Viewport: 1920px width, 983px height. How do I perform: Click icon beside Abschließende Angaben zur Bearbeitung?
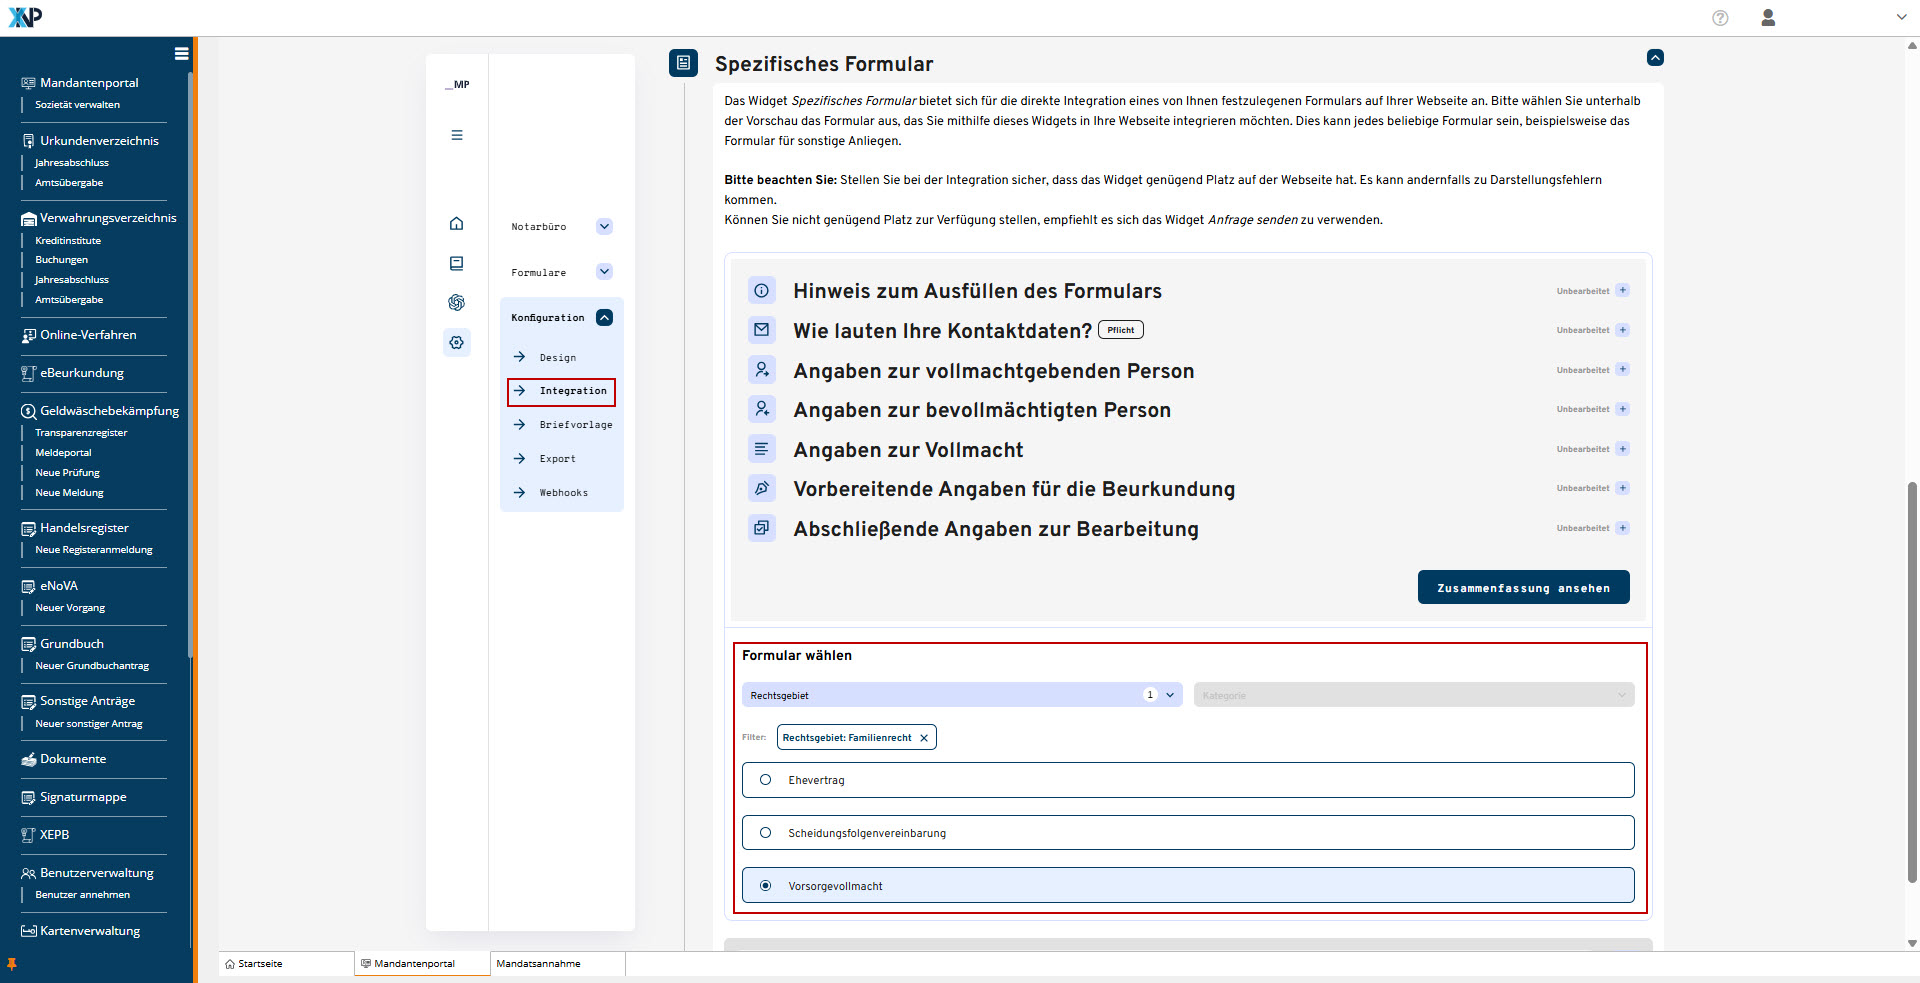point(762,528)
